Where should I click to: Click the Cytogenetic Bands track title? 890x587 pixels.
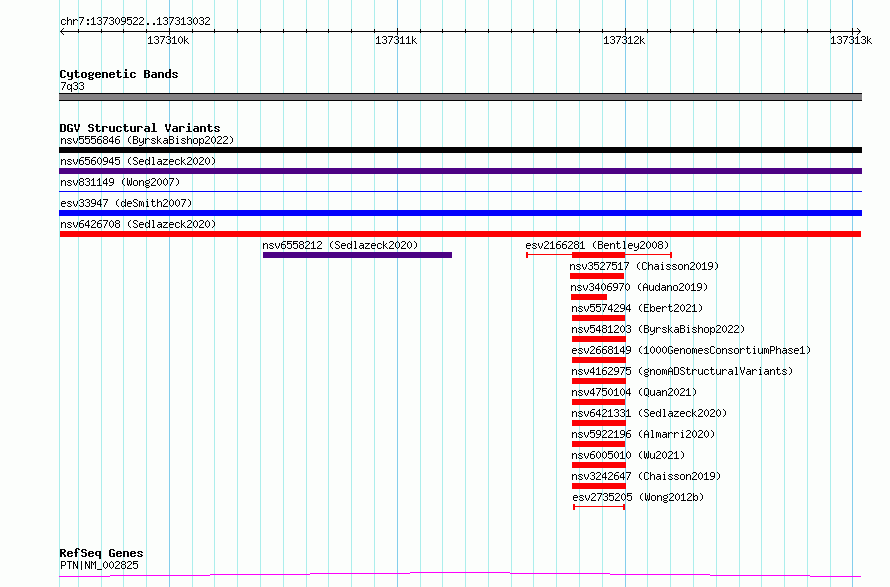119,74
